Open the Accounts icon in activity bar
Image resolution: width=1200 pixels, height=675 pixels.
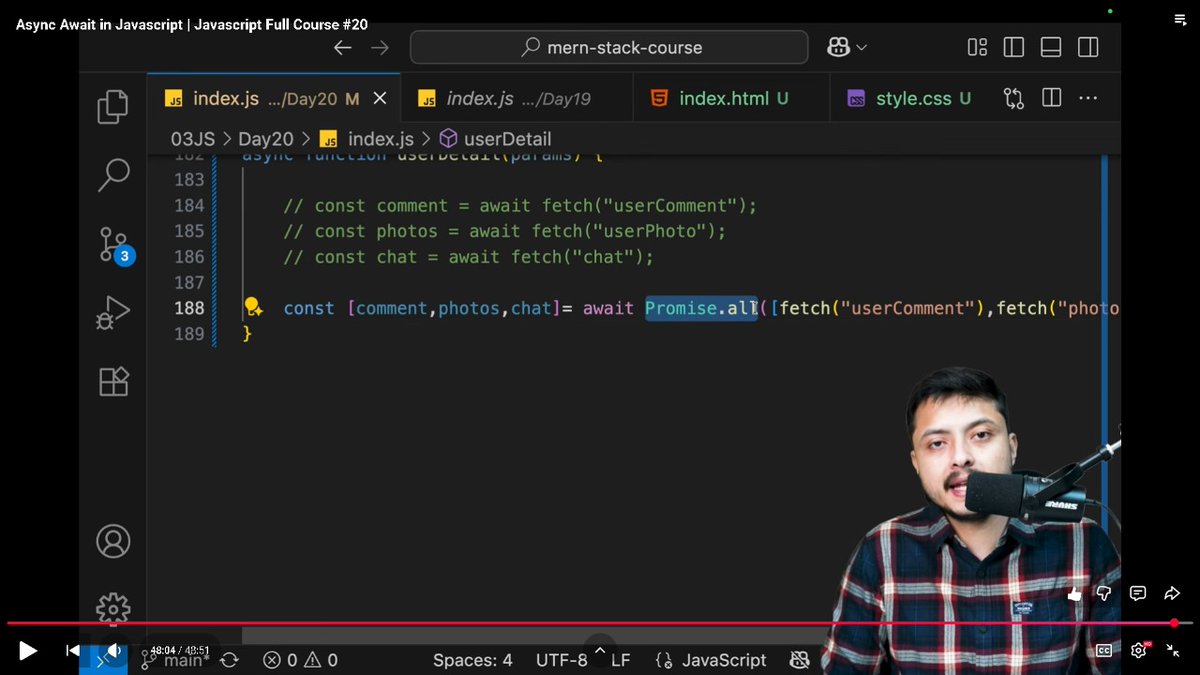[113, 541]
